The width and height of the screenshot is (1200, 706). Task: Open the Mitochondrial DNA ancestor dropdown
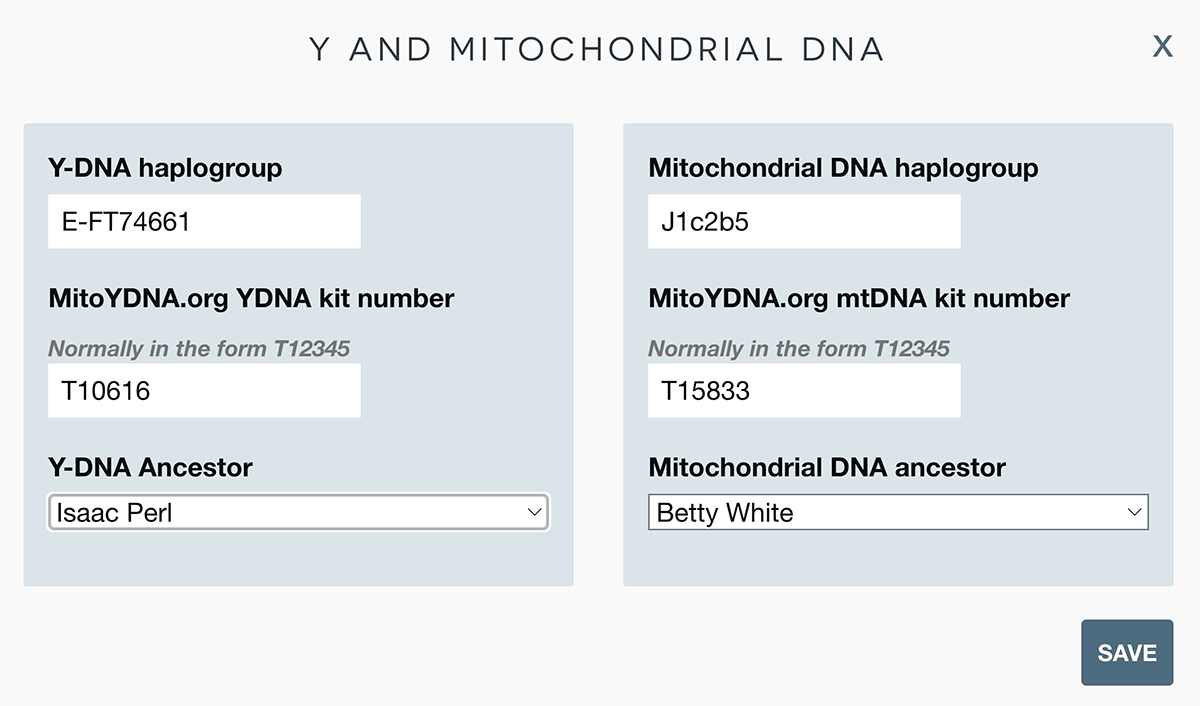898,512
